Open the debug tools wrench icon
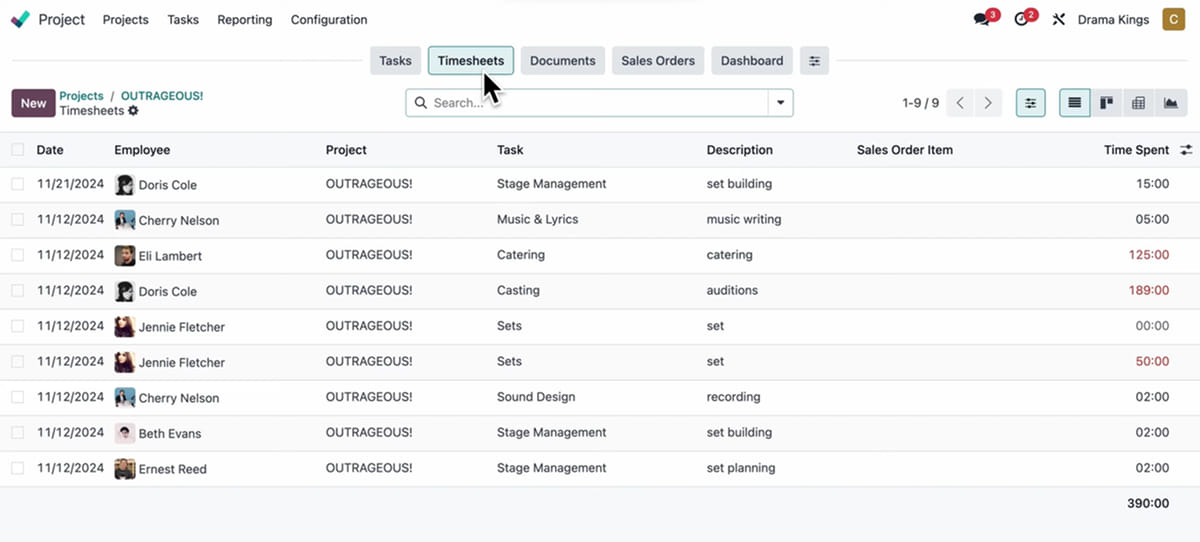 (1058, 19)
